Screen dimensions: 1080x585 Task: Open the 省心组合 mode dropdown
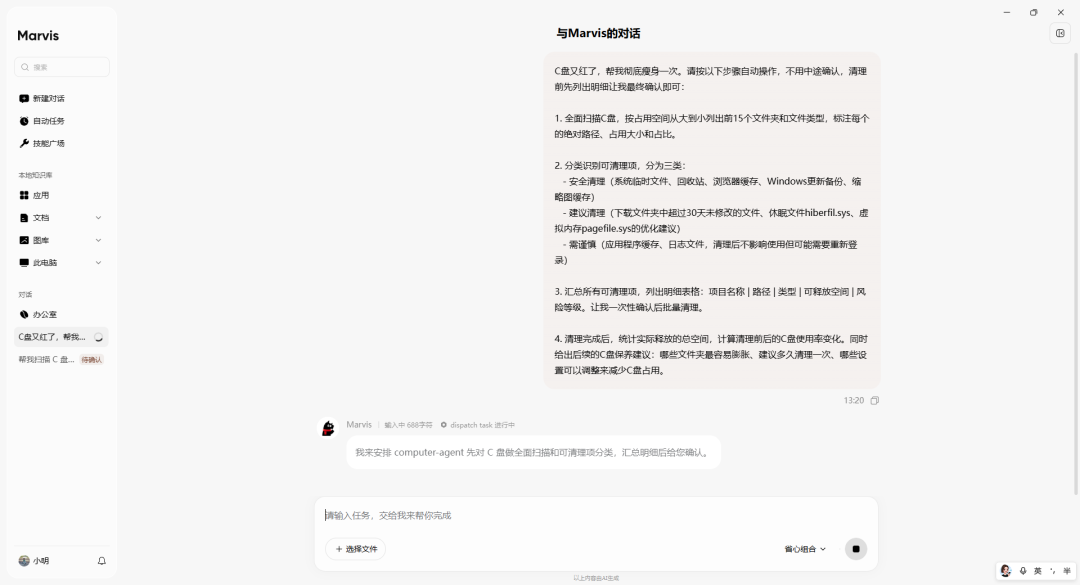804,549
